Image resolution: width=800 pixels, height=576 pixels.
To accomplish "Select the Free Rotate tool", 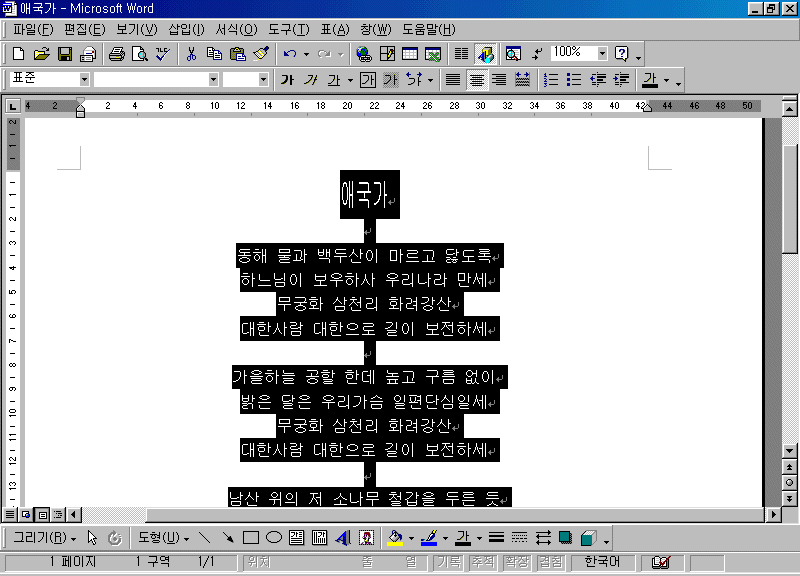I will [115, 538].
